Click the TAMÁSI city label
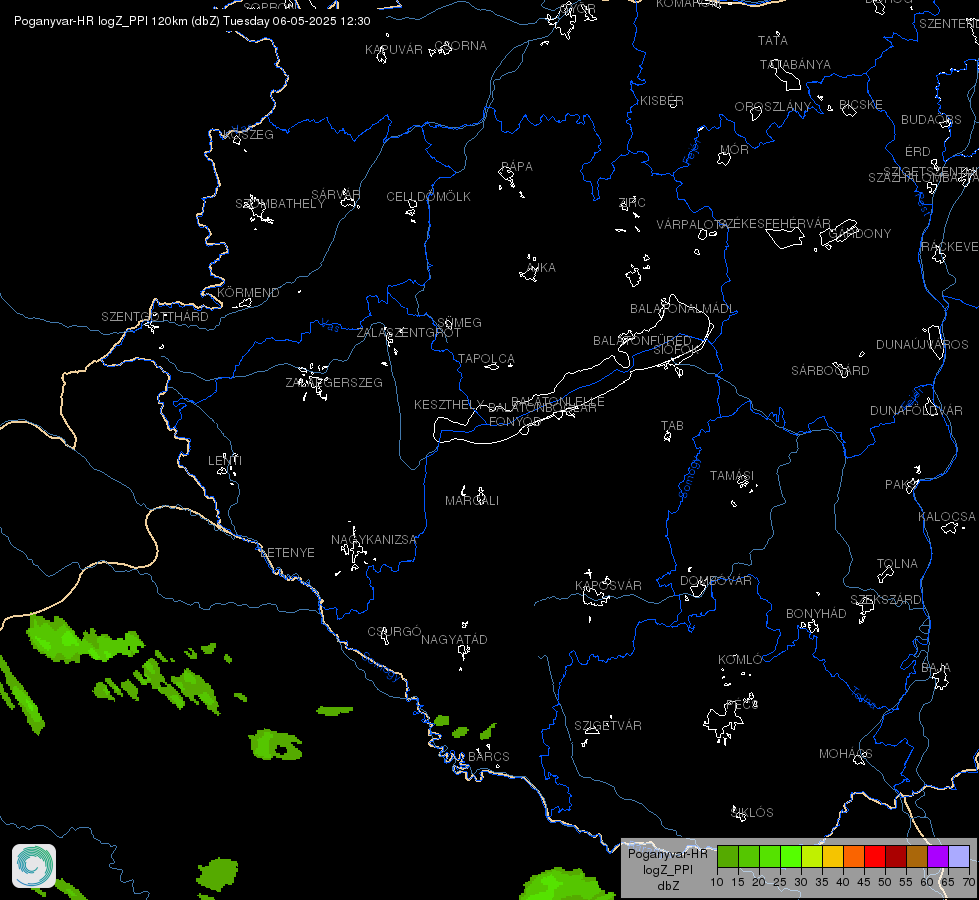This screenshot has height=900, width=979. pos(732,476)
